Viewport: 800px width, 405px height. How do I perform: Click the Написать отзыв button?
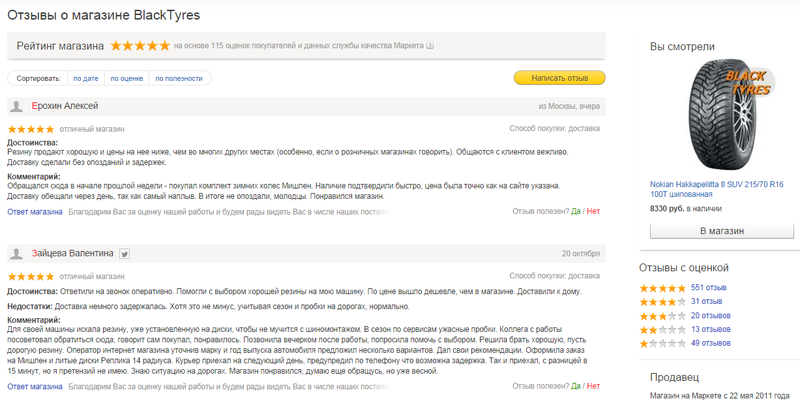click(x=560, y=78)
